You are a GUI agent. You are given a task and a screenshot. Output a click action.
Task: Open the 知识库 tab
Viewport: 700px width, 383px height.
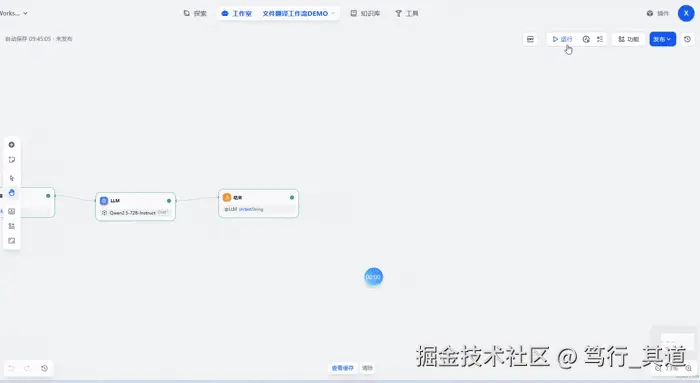pos(365,13)
